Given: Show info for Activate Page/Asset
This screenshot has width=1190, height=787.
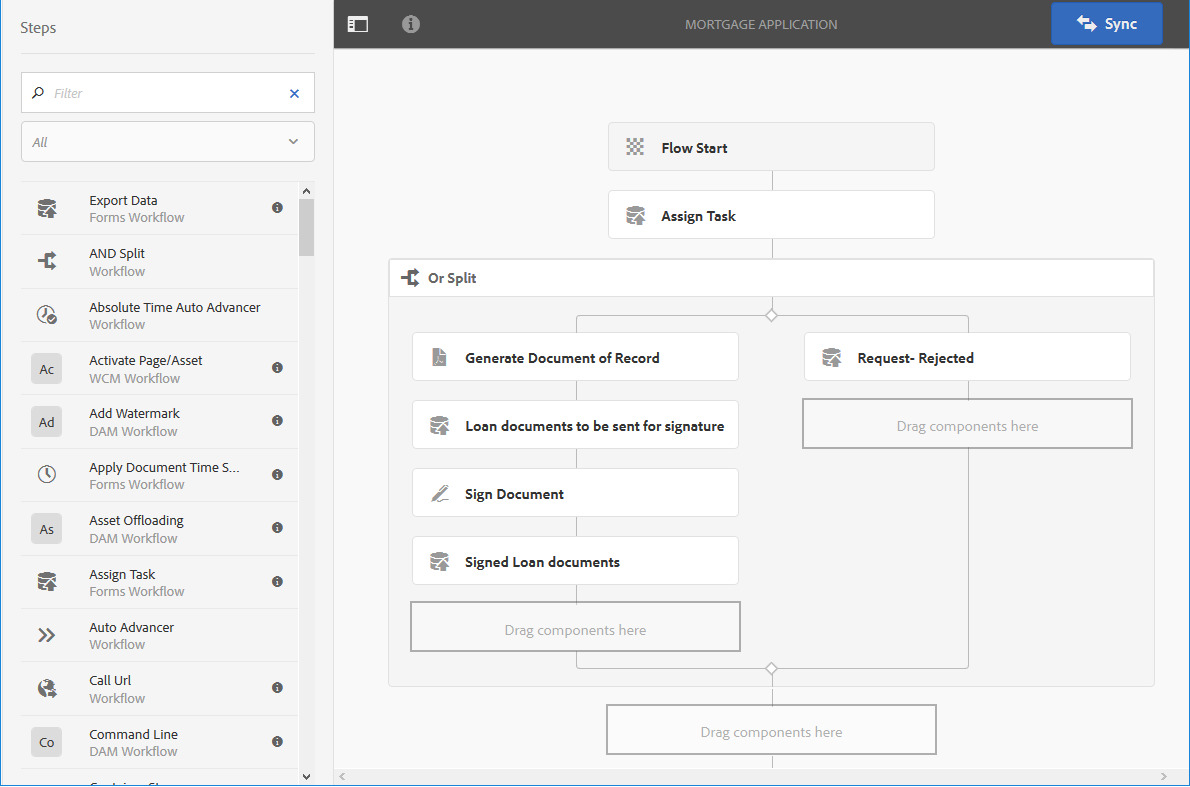Looking at the screenshot, I should [x=278, y=367].
